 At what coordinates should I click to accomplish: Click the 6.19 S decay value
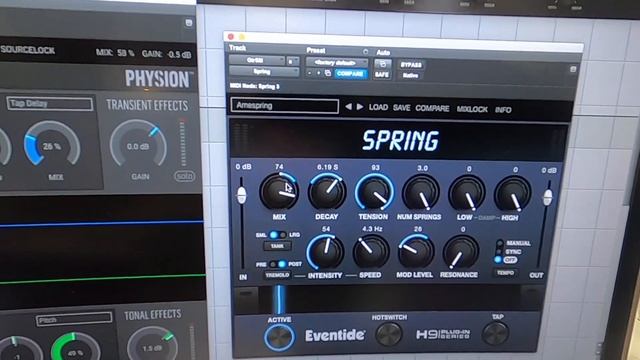pos(327,167)
